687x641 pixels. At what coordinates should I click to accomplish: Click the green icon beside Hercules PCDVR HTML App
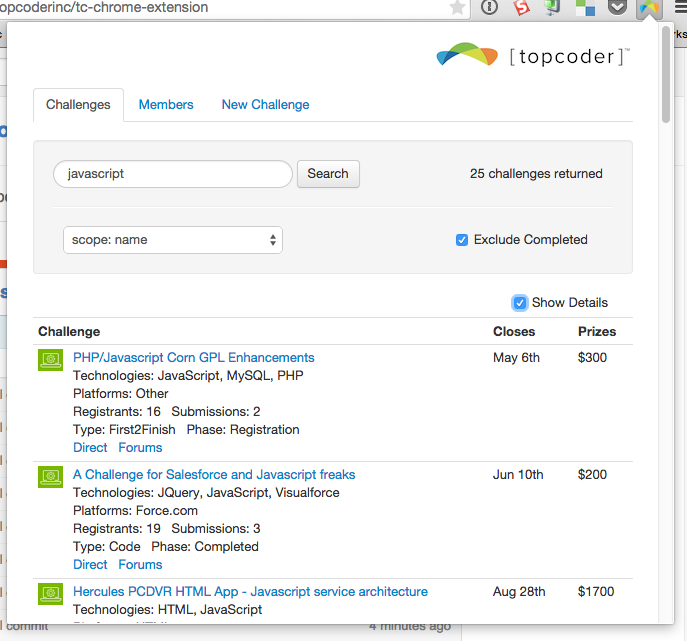50,594
